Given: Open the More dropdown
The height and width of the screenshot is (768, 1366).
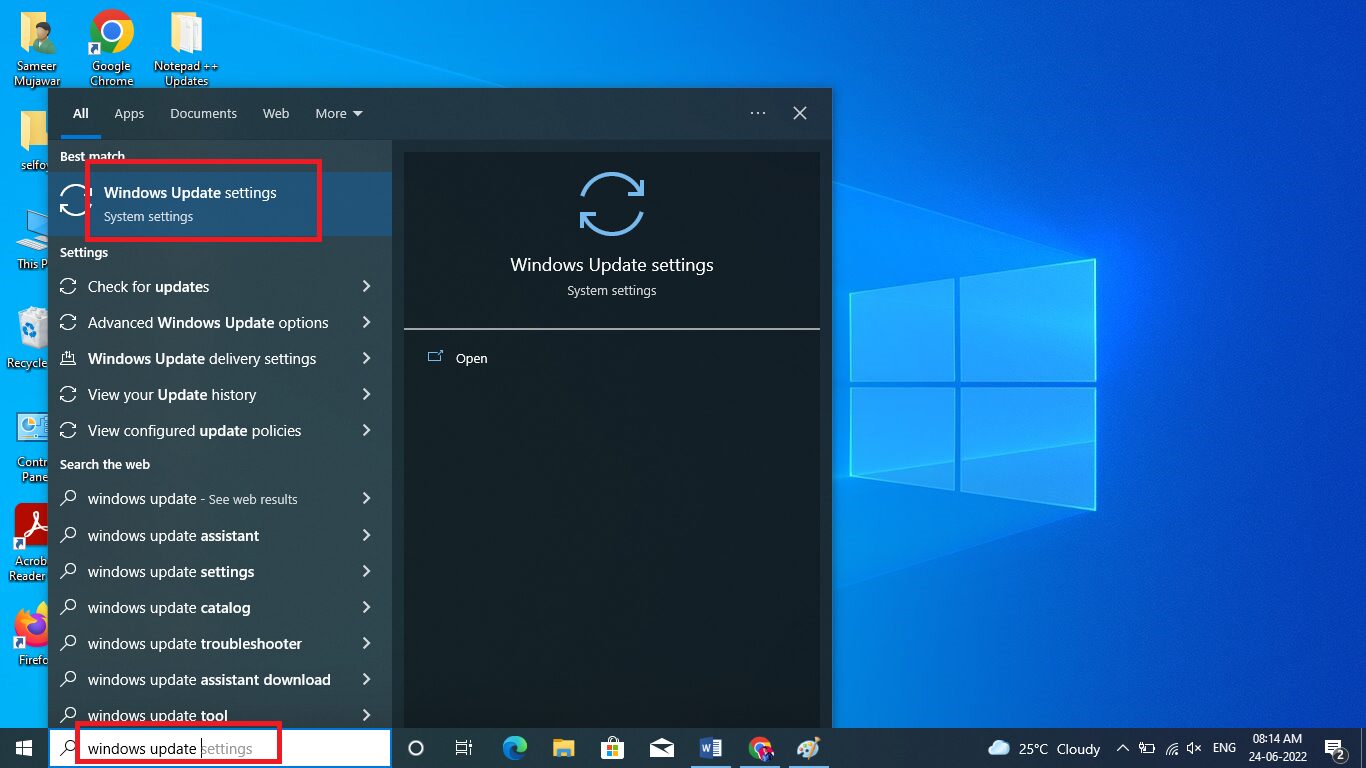Looking at the screenshot, I should pos(339,113).
